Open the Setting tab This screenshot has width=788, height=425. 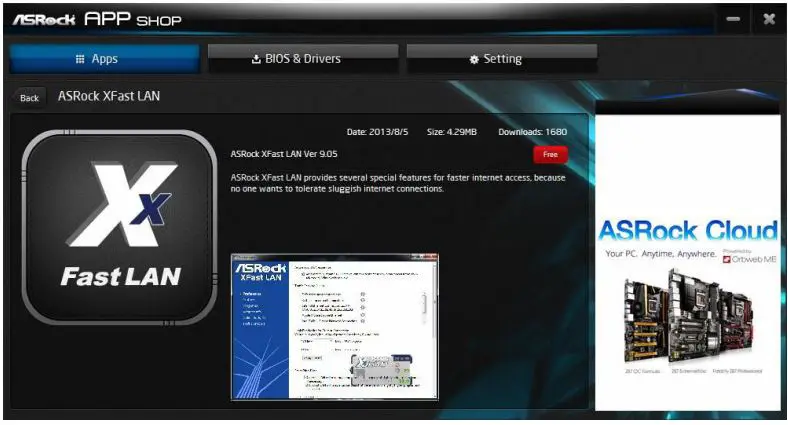point(502,59)
